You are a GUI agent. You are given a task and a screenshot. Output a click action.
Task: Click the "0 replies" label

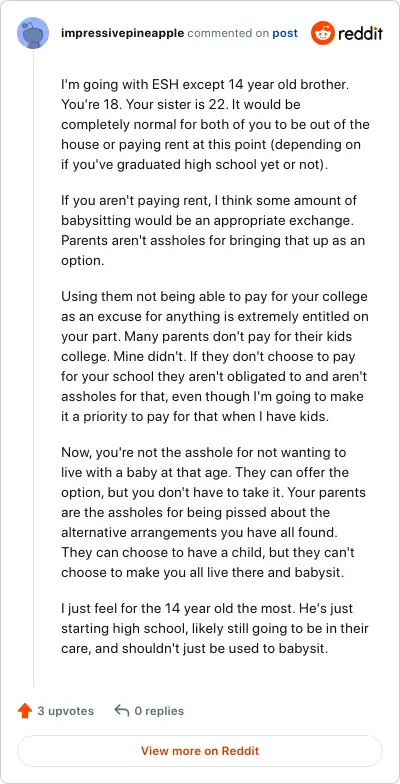(x=159, y=710)
